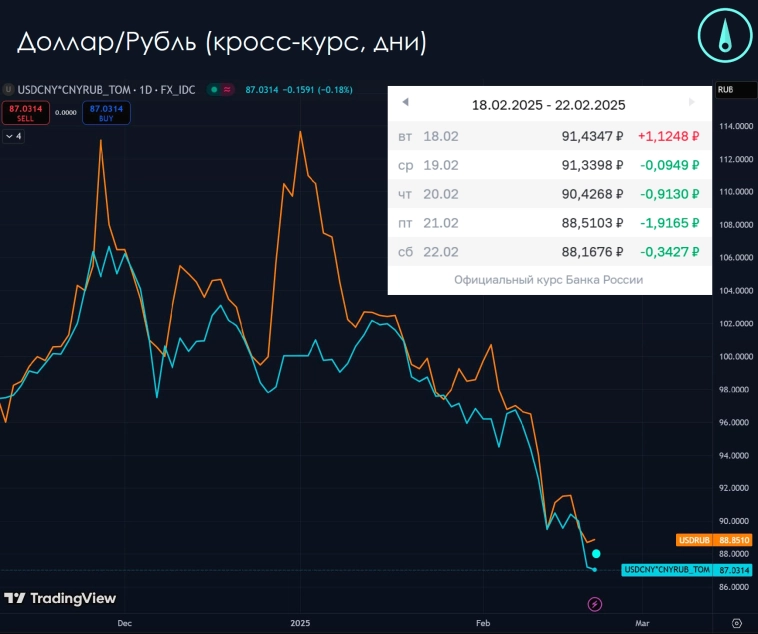Viewport: 758px width, 634px height.
Task: Click the 114.0000 price axis label
Action: click(x=736, y=126)
